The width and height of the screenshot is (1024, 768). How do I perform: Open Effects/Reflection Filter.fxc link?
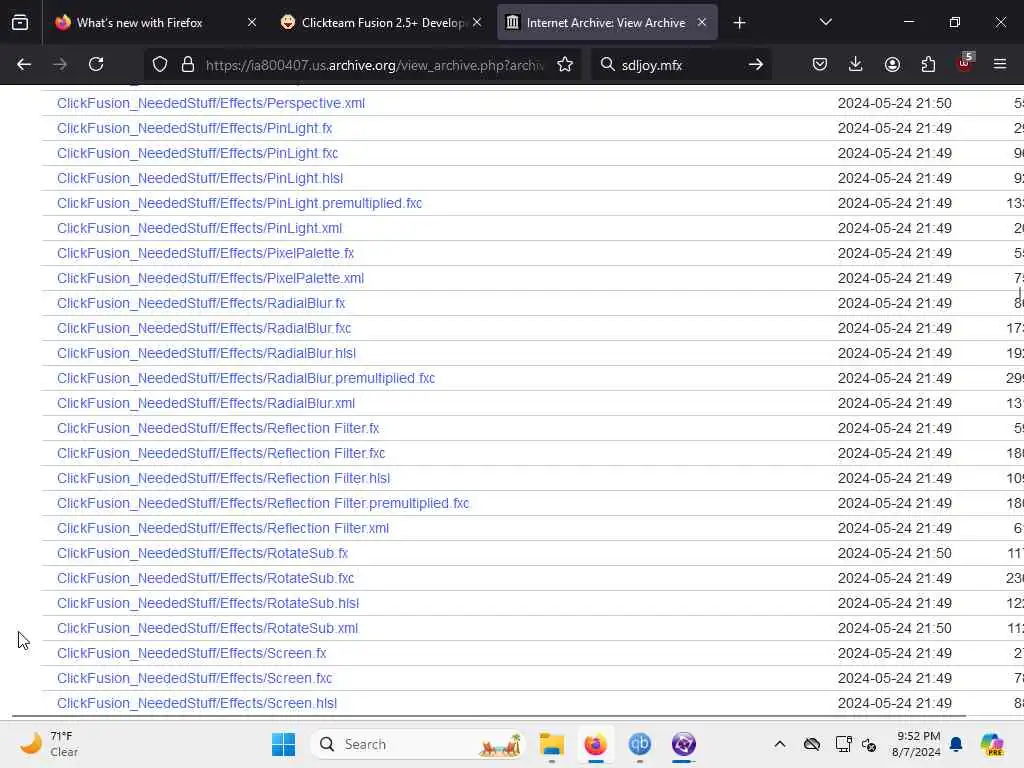221,453
